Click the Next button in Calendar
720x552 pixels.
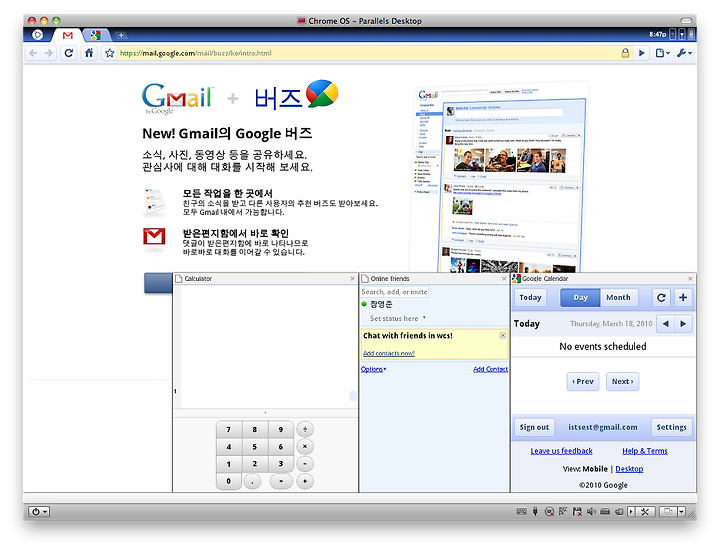point(622,381)
